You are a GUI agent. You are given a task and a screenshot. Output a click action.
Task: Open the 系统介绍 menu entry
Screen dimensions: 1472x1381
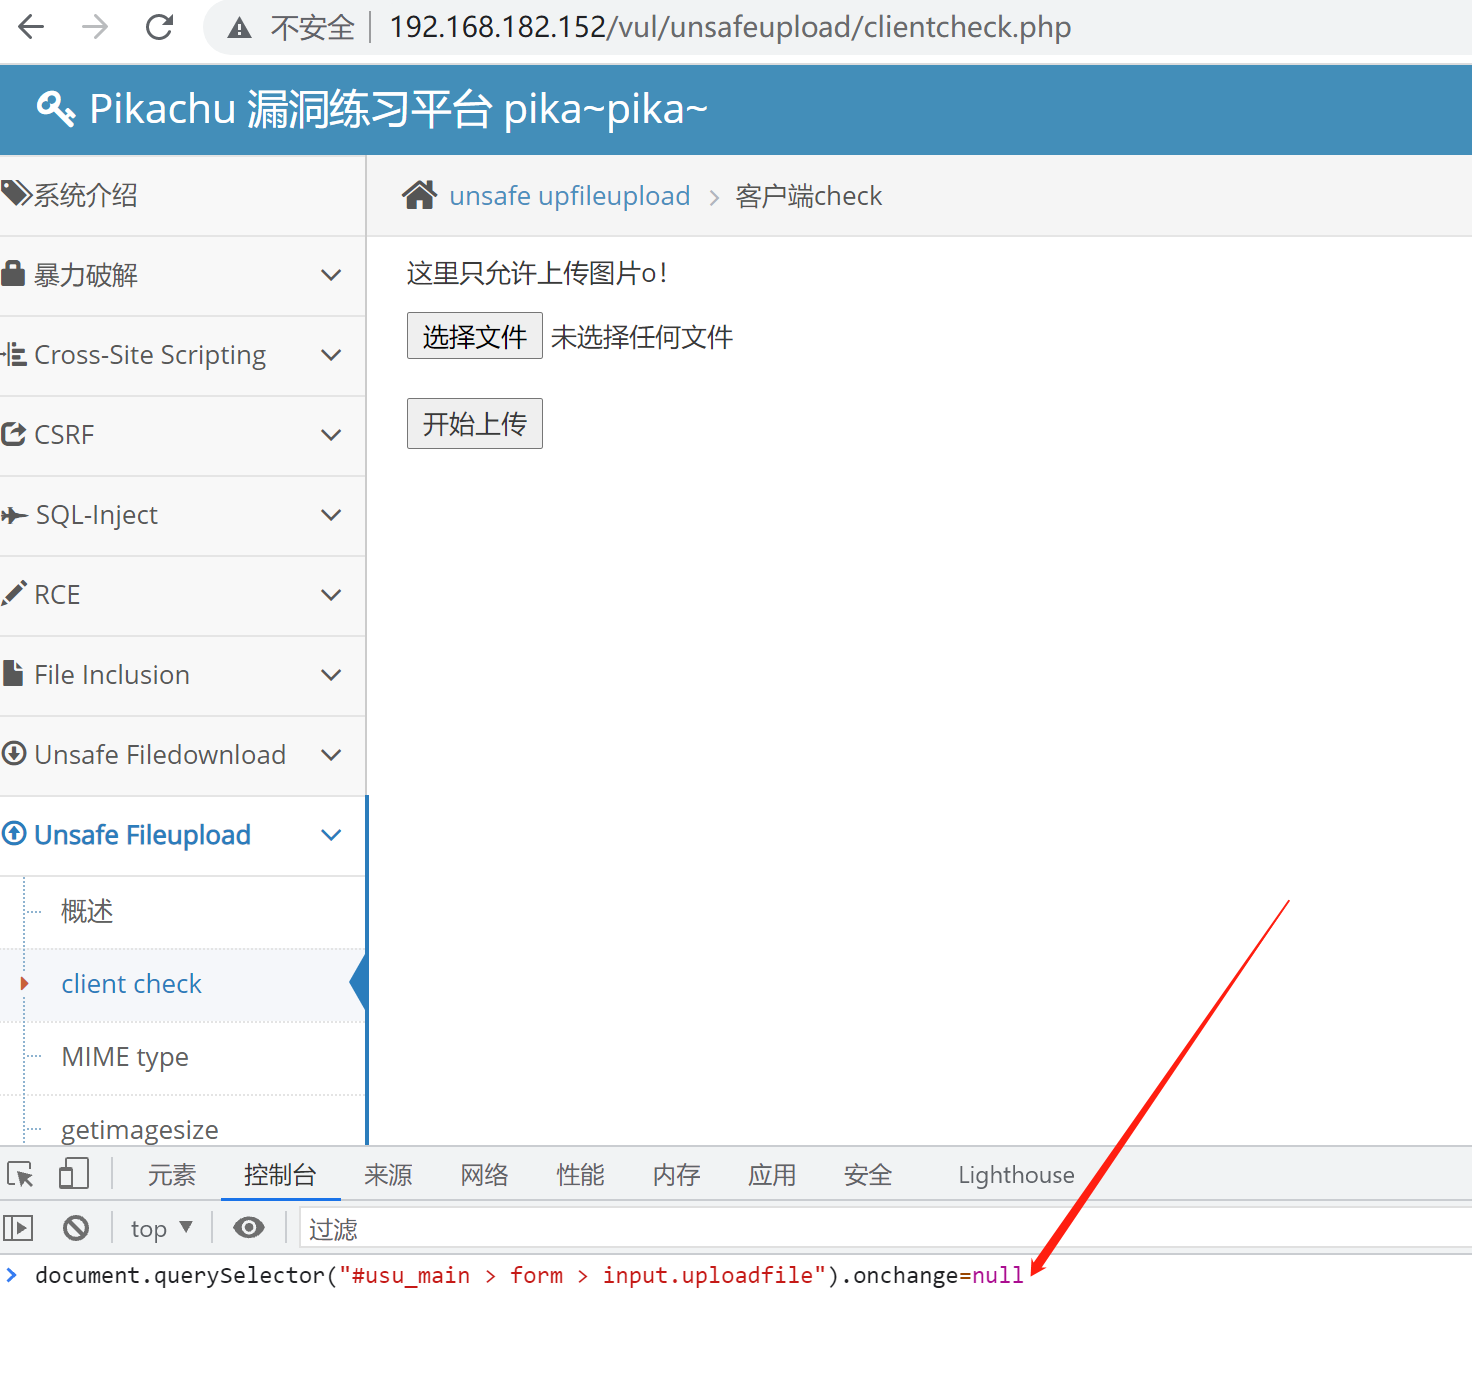[x=182, y=195]
